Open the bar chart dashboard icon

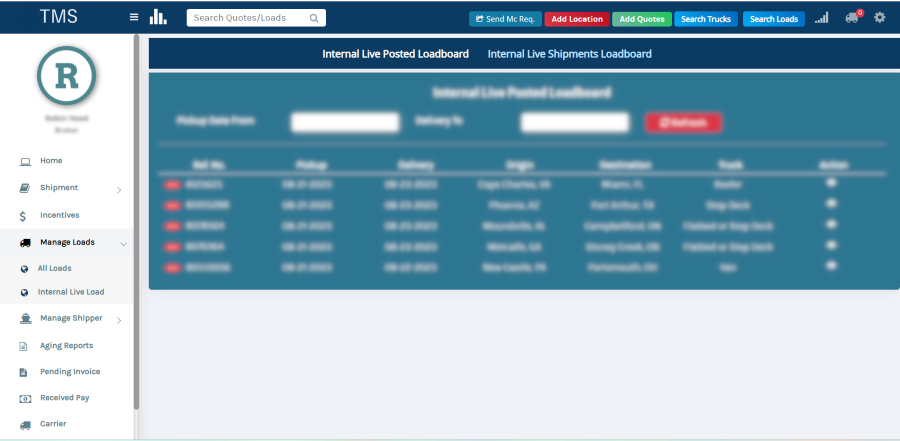point(158,17)
